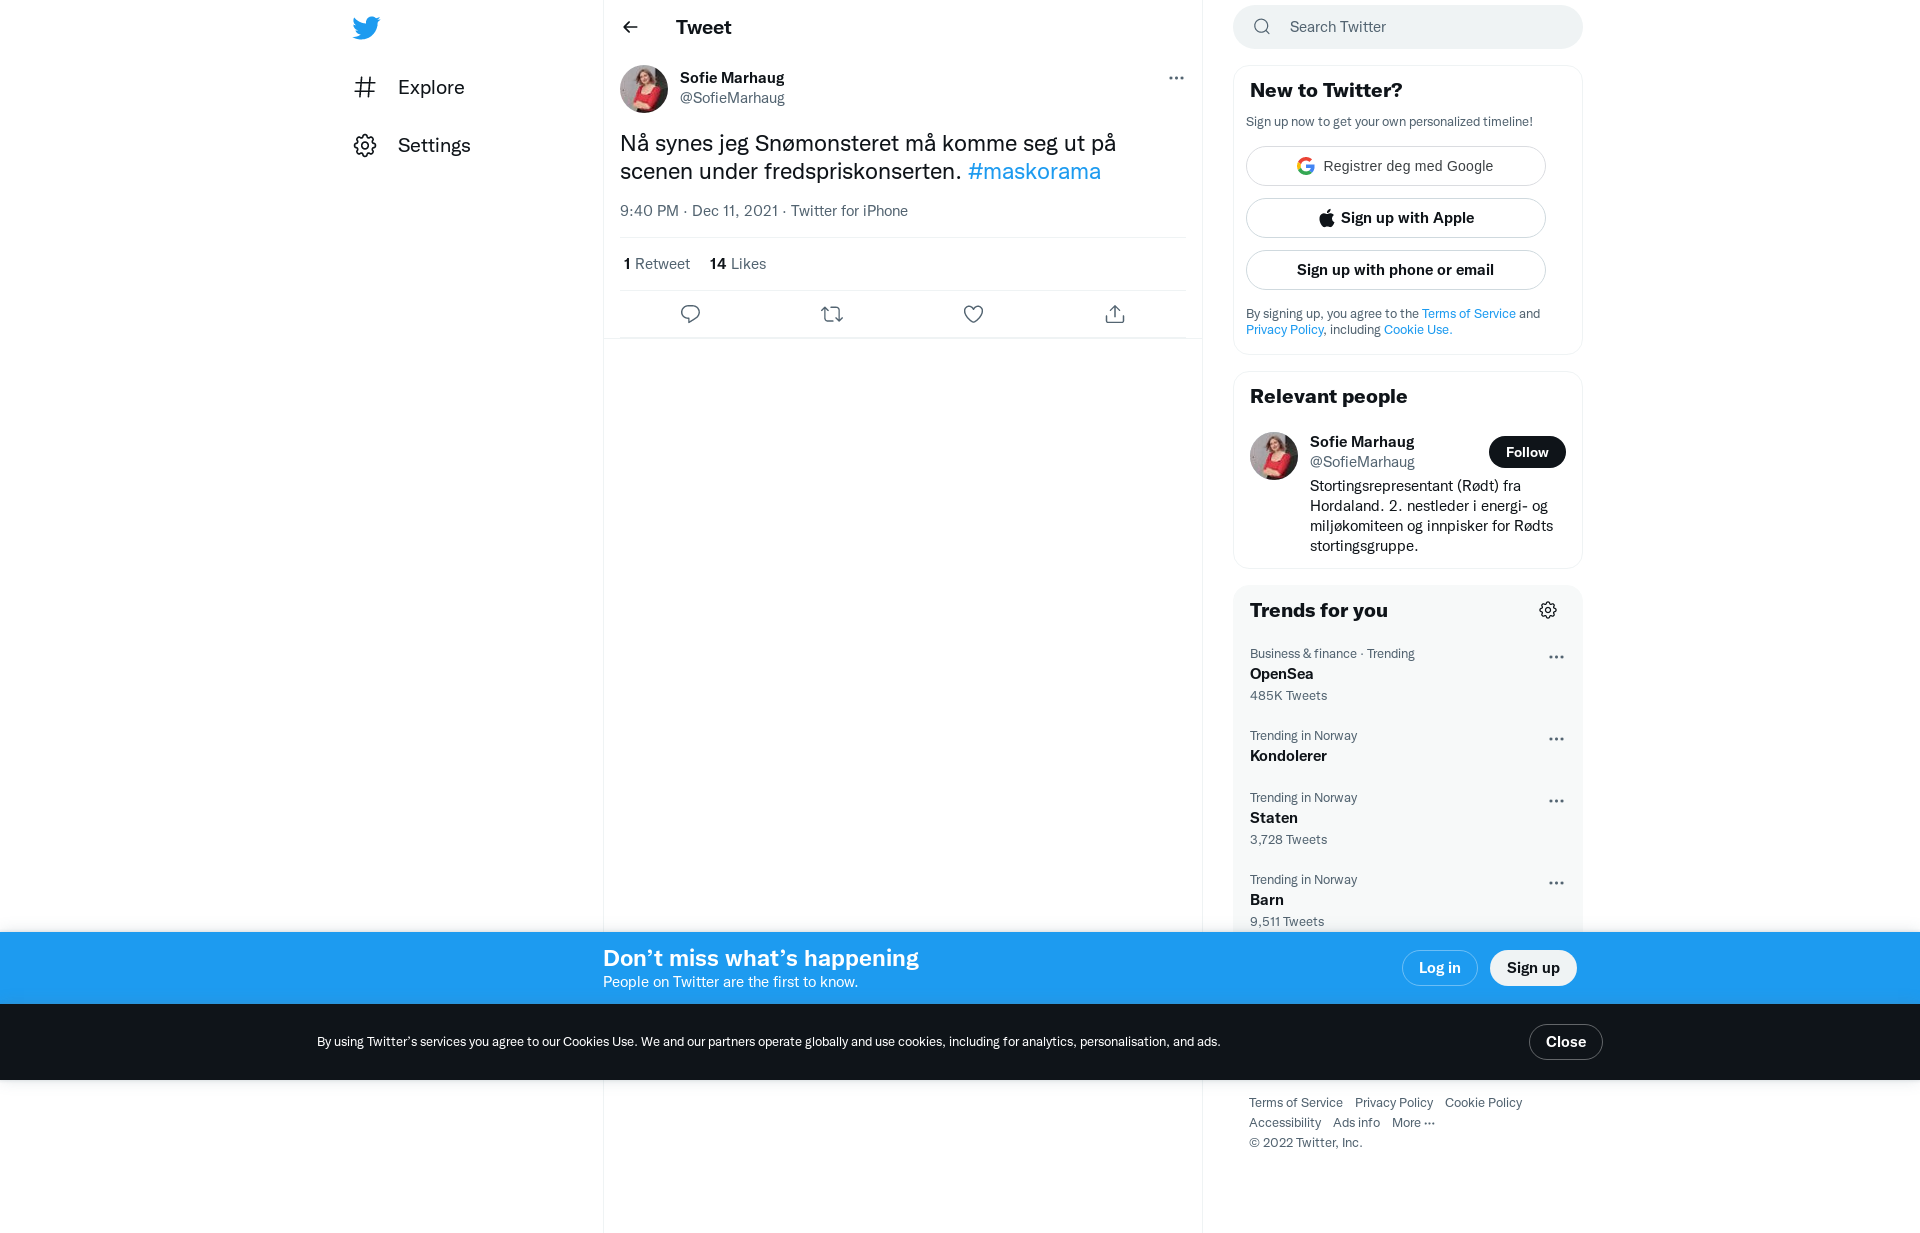The image size is (1920, 1233).
Task: Open more options for OpenSea trend
Action: pos(1556,657)
